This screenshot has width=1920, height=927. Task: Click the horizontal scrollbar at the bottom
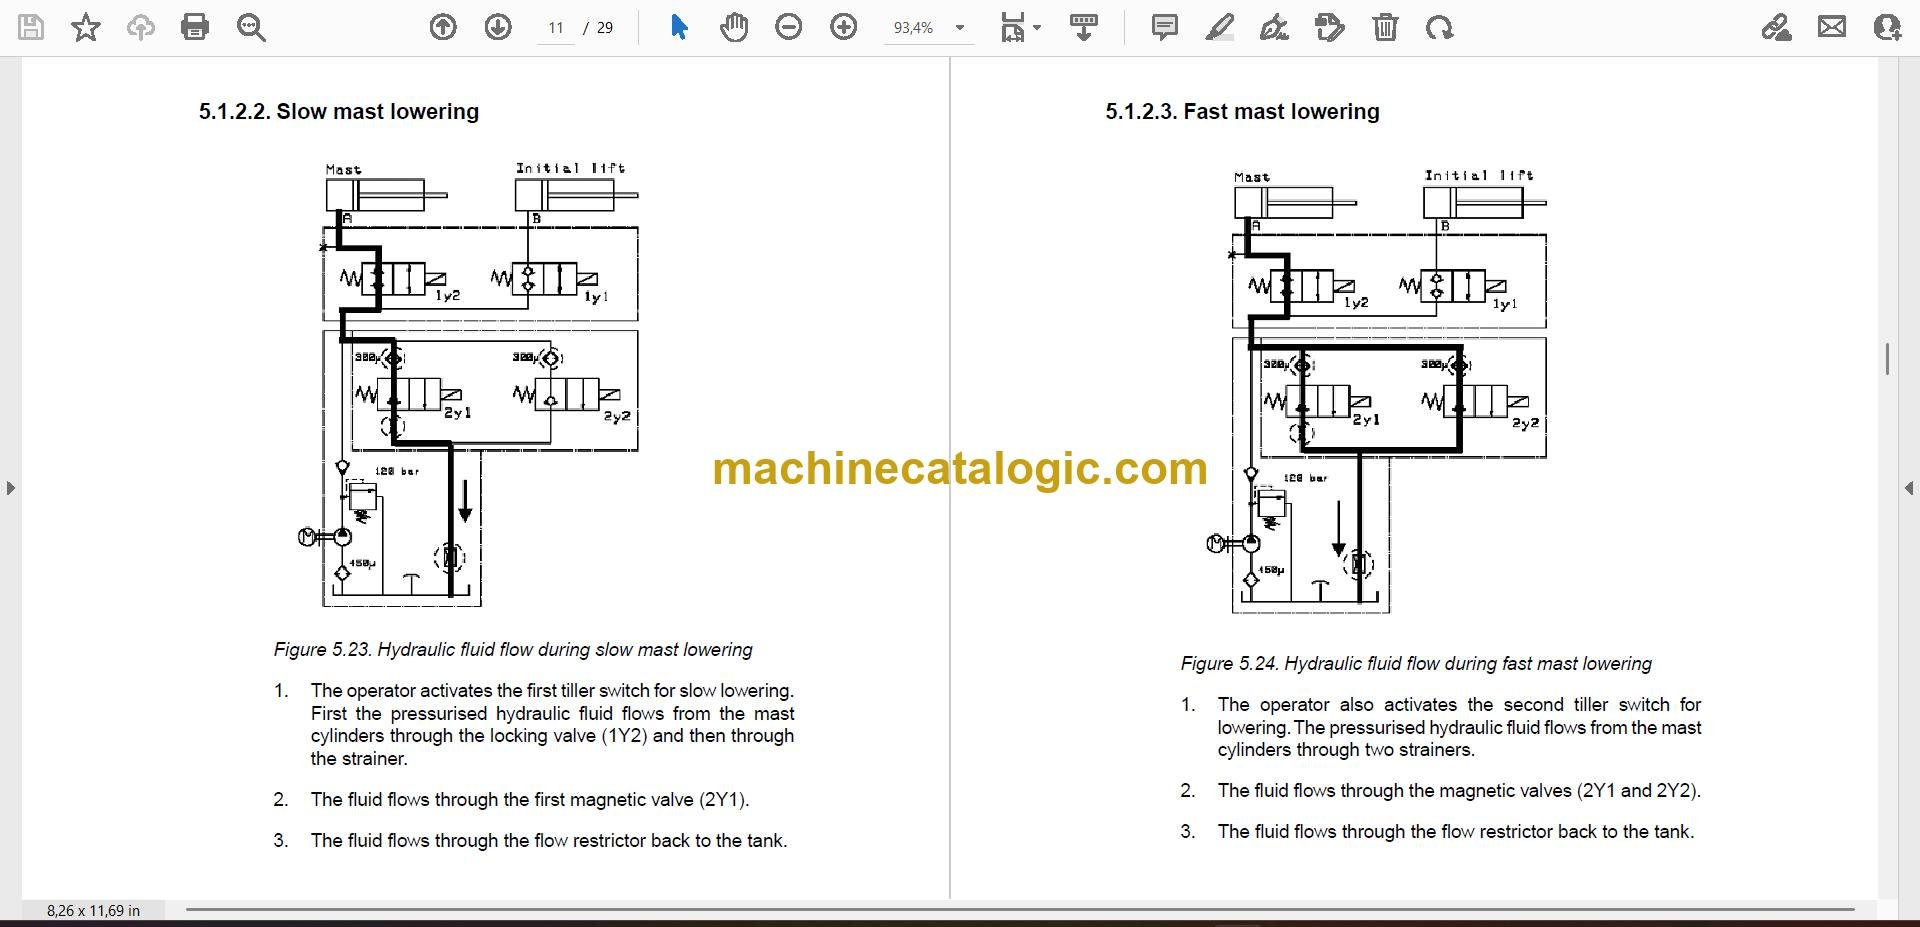pos(1020,910)
